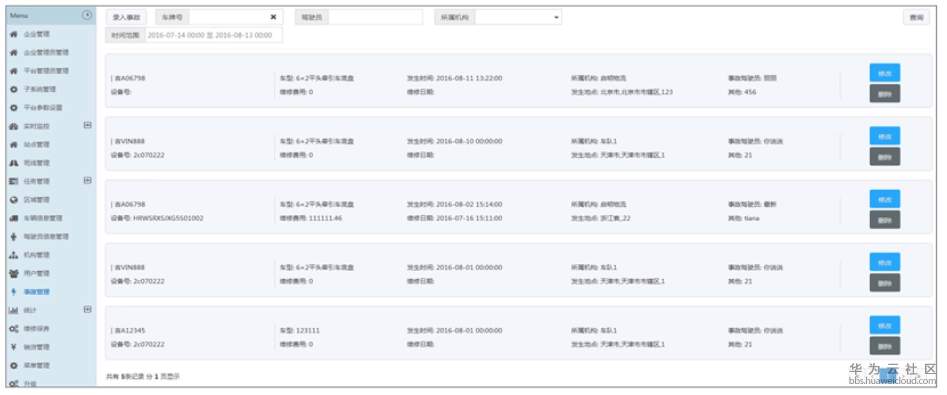Screen dimensions: 947x395
Task: Click the users group icon
Action: 14,274
